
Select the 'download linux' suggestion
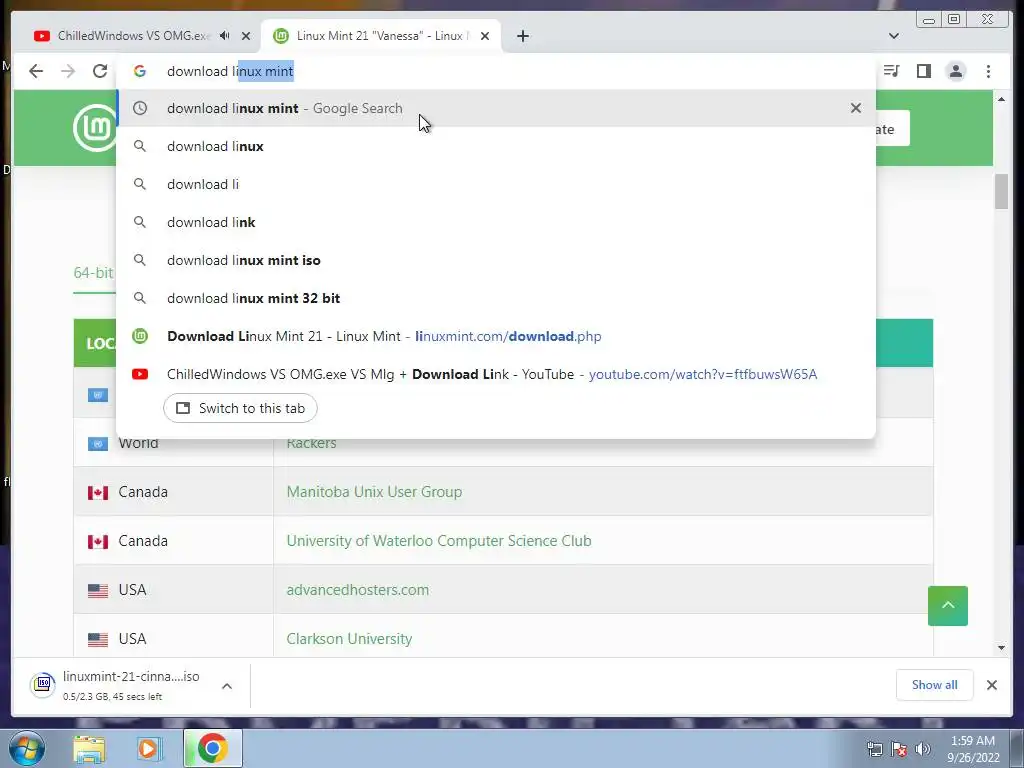coord(496,146)
